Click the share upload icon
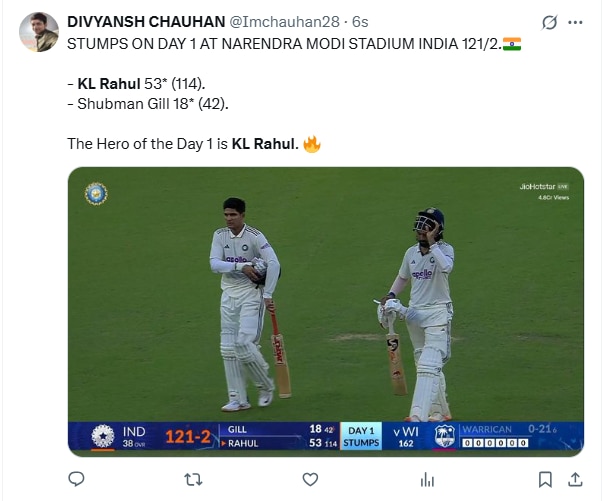 coord(574,480)
